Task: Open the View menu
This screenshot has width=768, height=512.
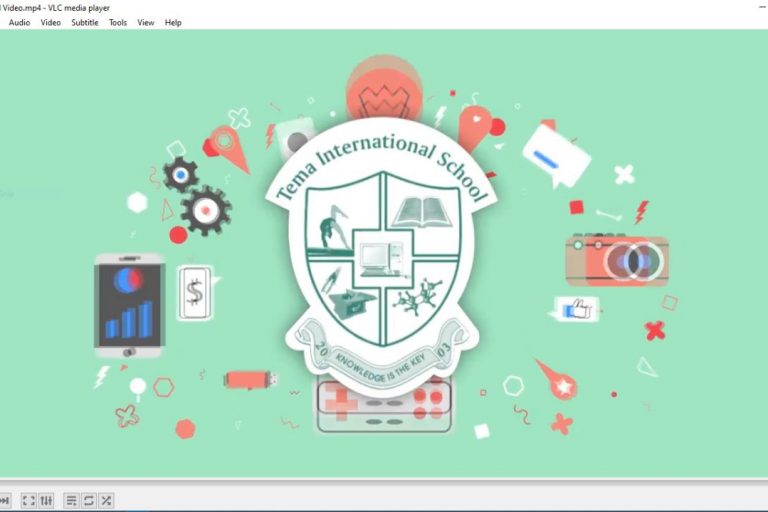Action: coord(145,23)
